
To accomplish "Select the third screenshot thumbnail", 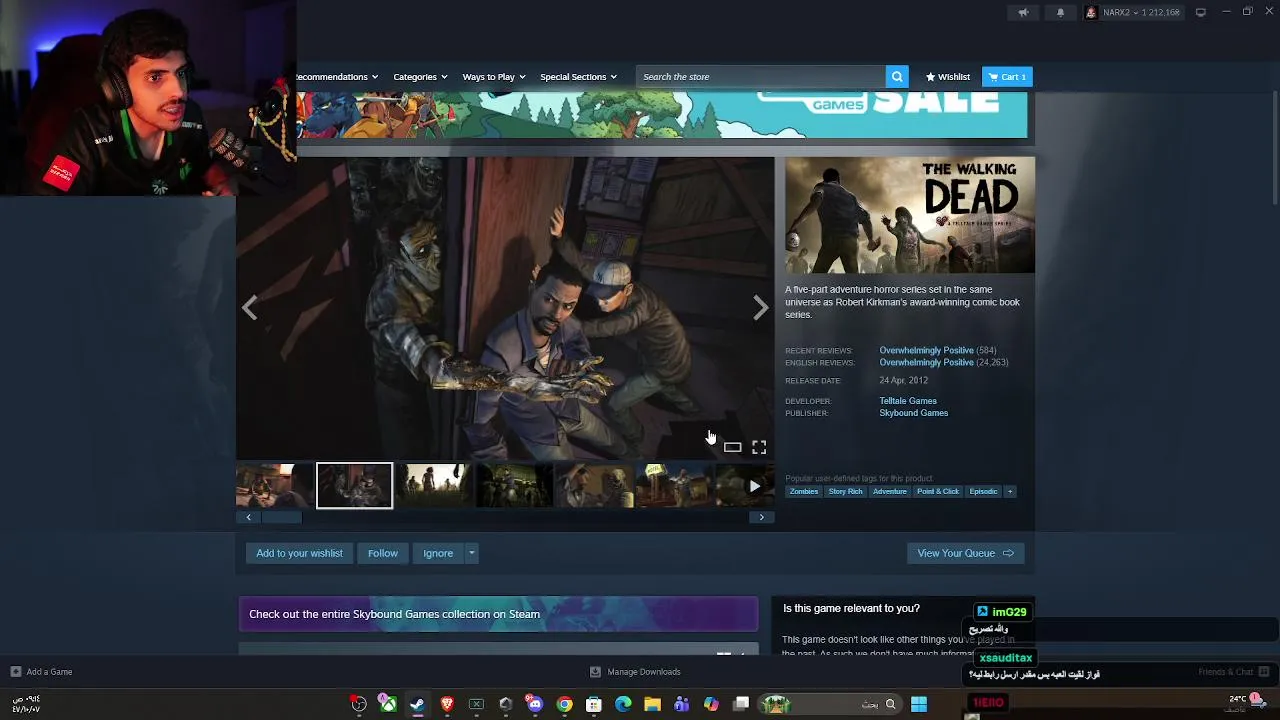I will [435, 485].
